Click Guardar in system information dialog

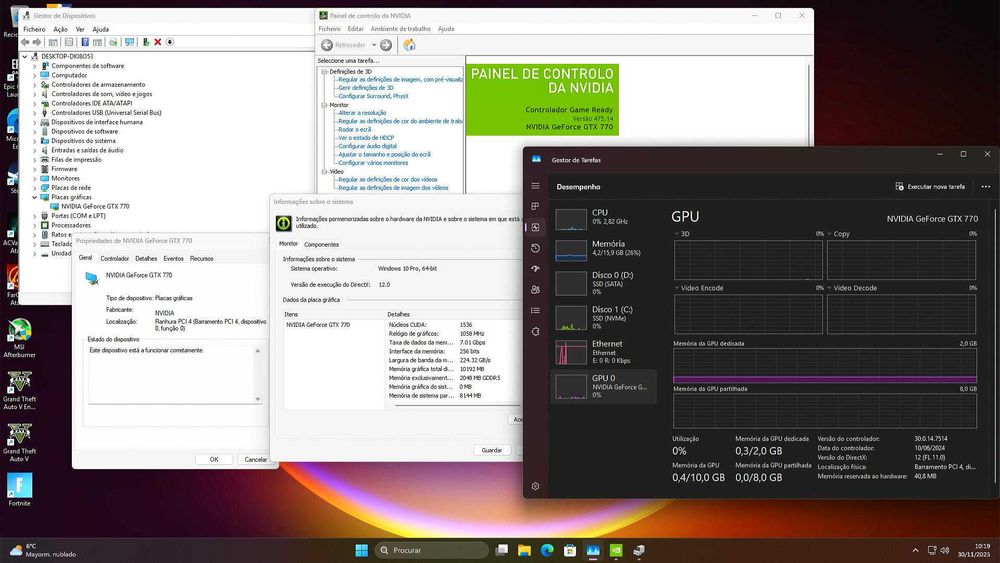tap(492, 450)
